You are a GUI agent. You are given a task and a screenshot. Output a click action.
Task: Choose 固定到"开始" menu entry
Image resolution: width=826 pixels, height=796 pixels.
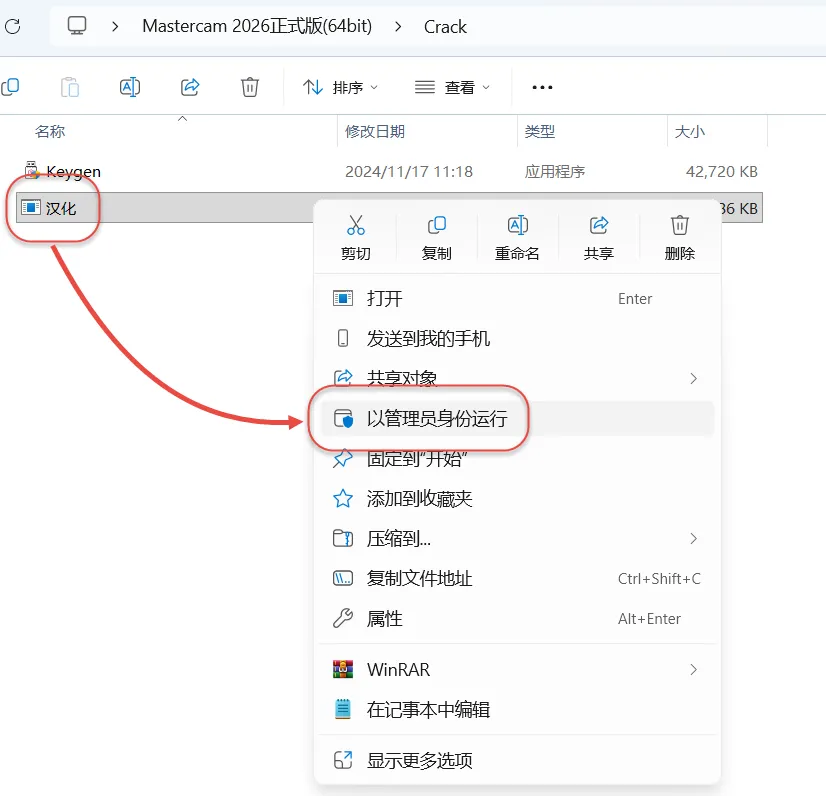coord(517,458)
